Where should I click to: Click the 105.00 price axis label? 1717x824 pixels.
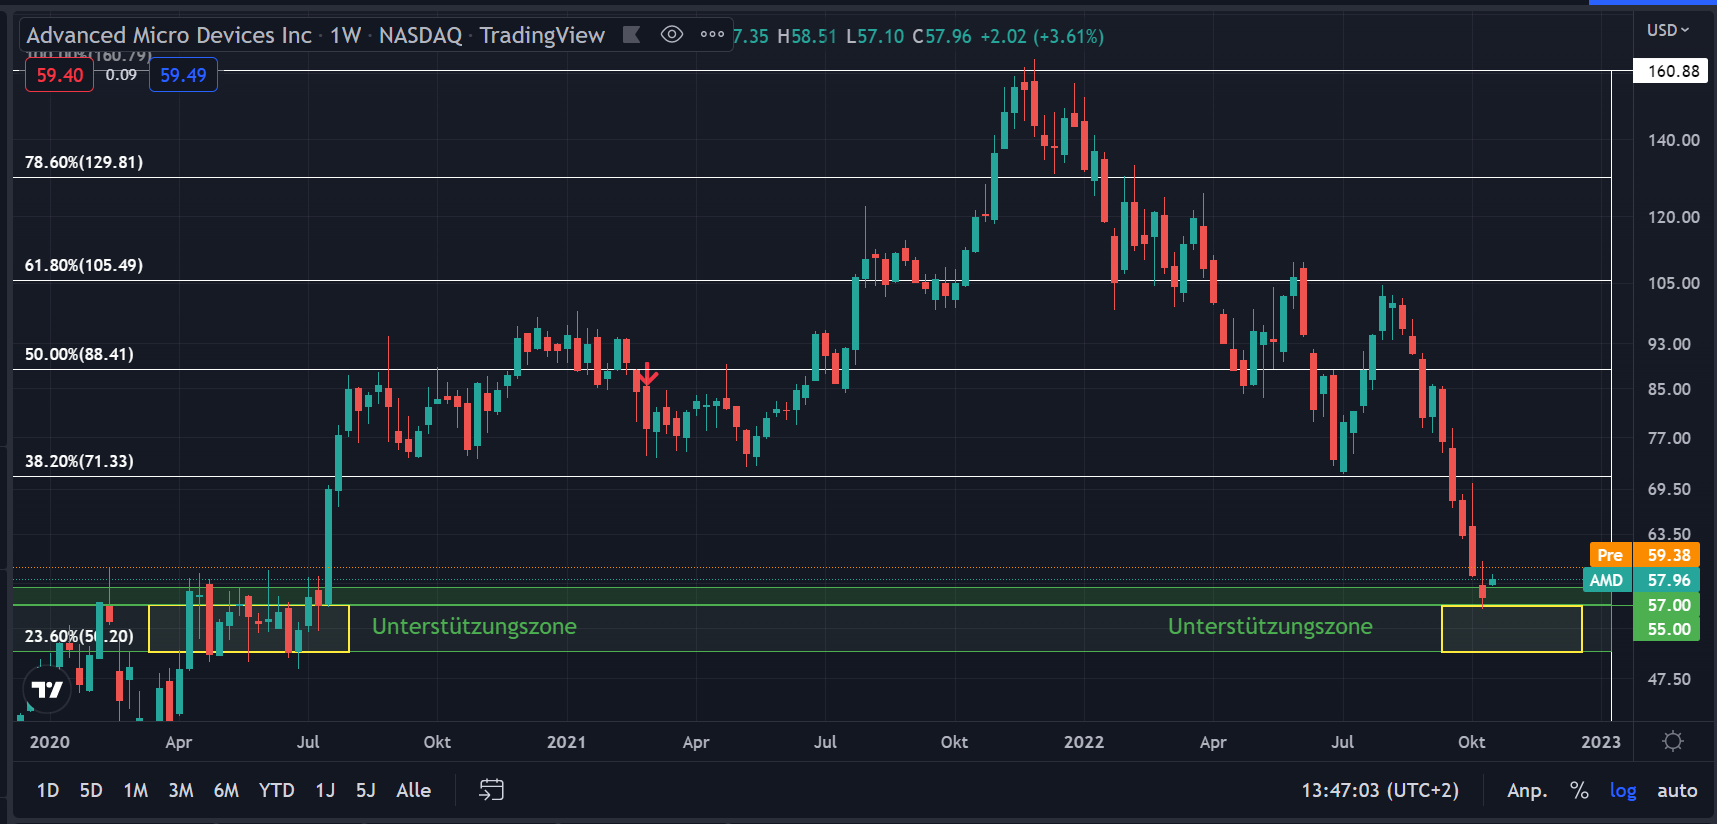[x=1674, y=283]
